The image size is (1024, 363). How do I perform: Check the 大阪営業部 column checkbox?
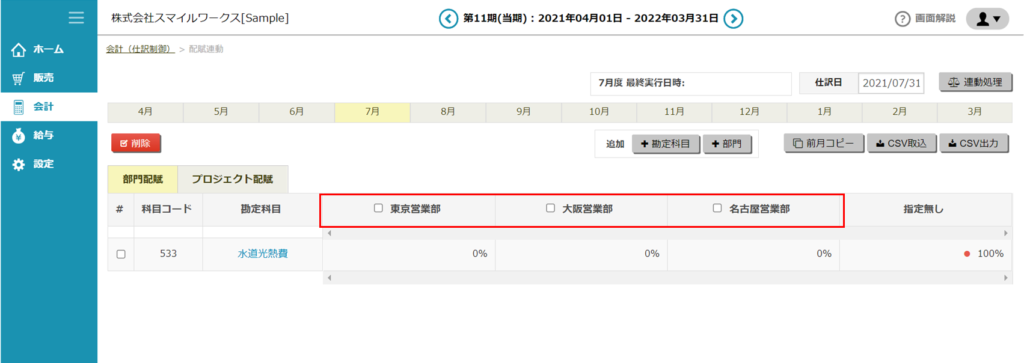tap(550, 209)
